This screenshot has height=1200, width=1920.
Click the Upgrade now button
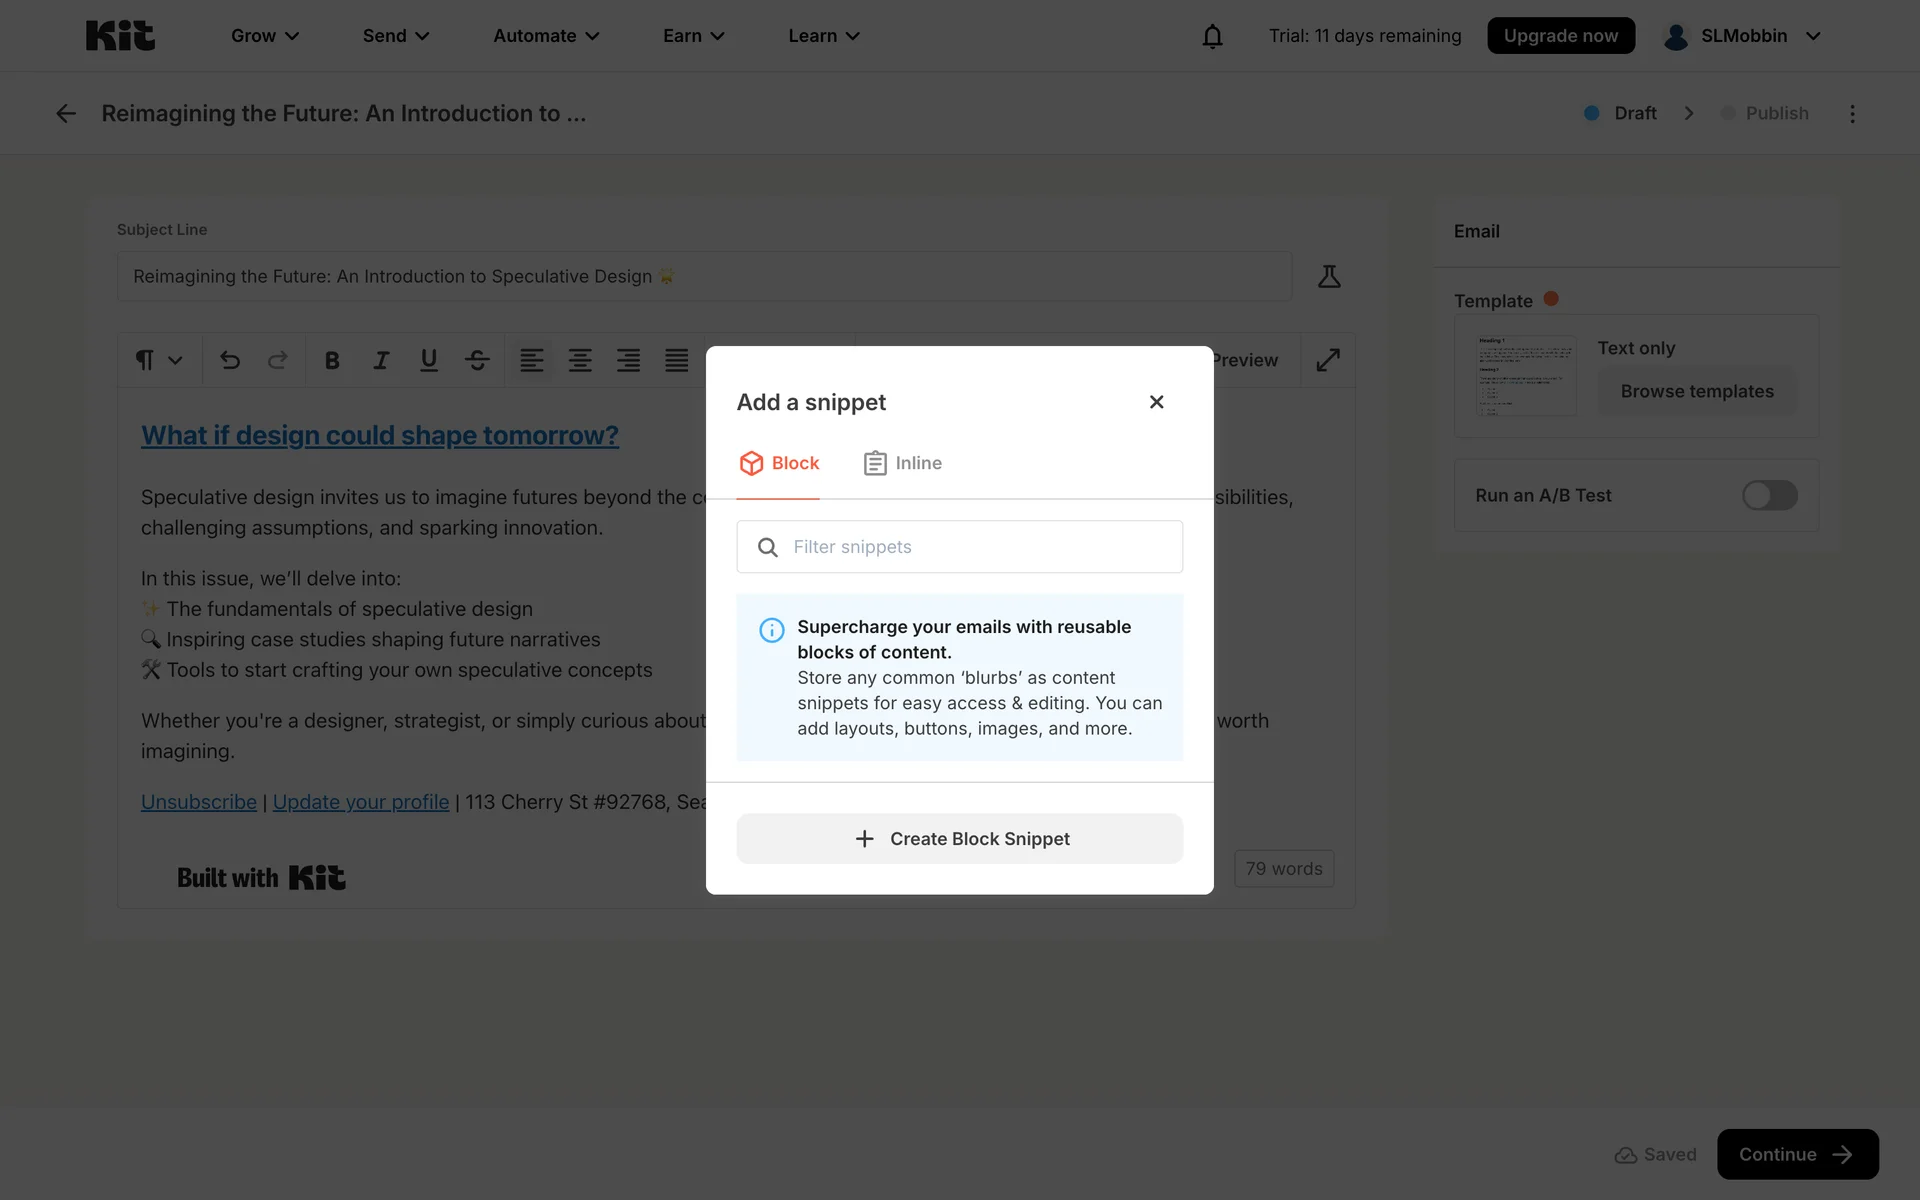pyautogui.click(x=1560, y=36)
